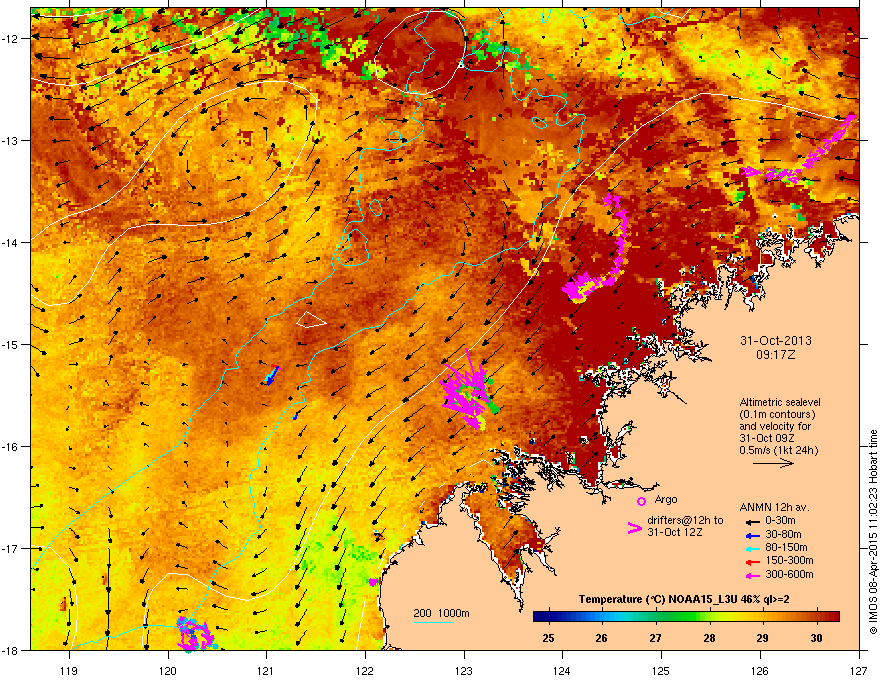Click the 'ANMN 12h av.' legend heading
The image size is (880, 680).
pyautogui.click(x=774, y=508)
